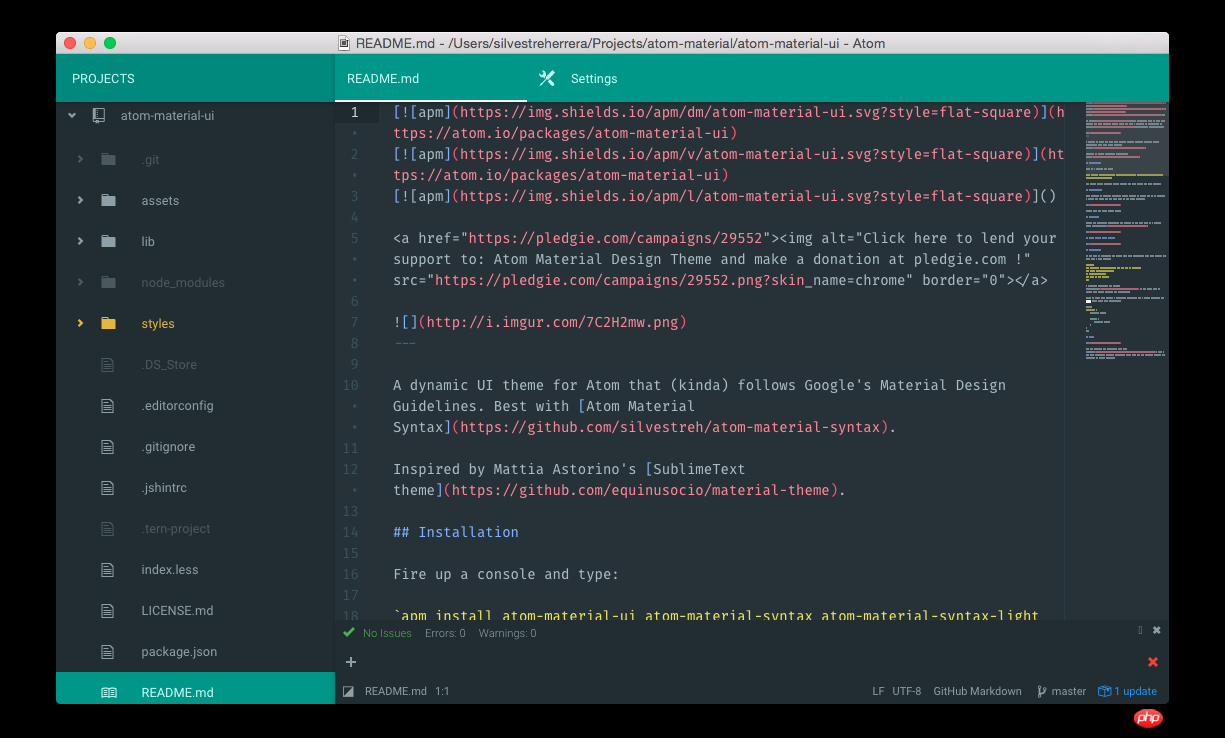Click line number 1 in the gutter

click(354, 112)
